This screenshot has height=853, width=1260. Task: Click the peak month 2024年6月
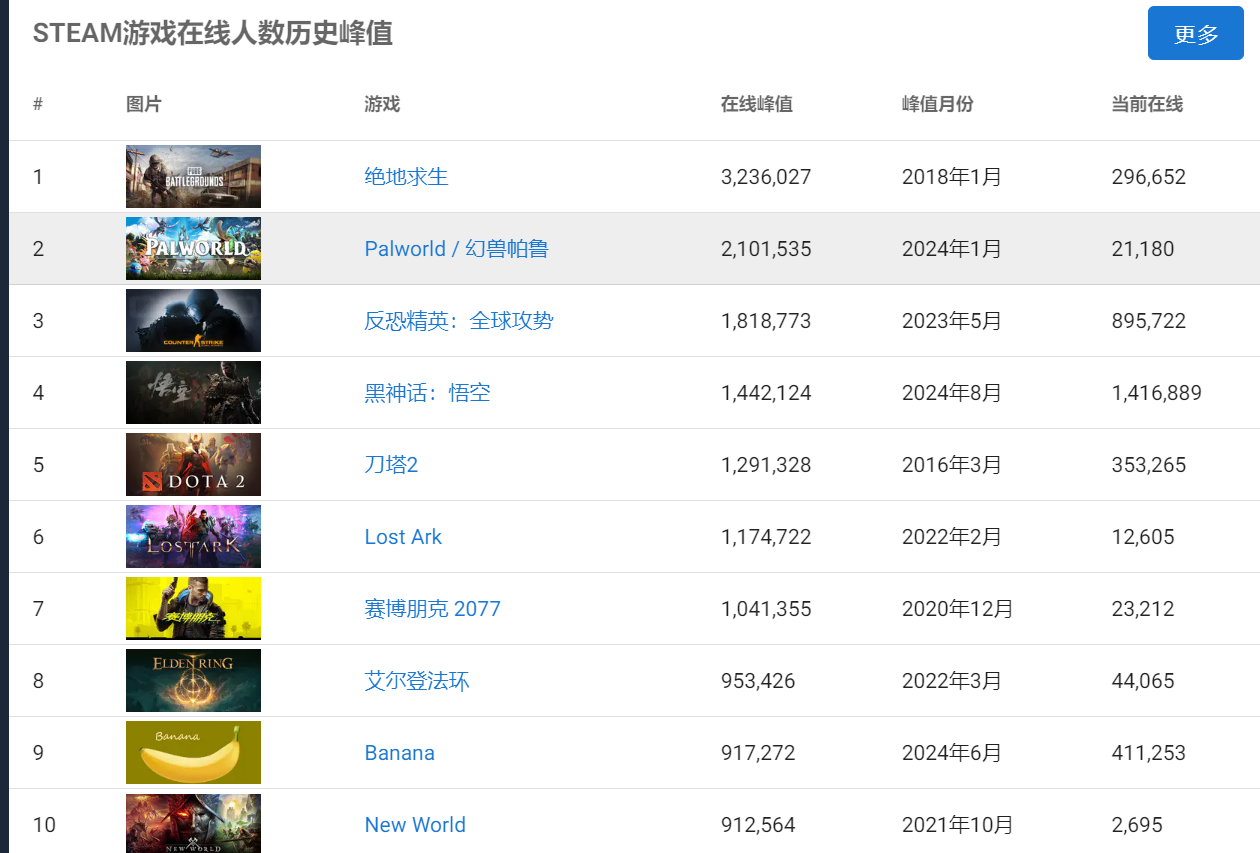[952, 753]
